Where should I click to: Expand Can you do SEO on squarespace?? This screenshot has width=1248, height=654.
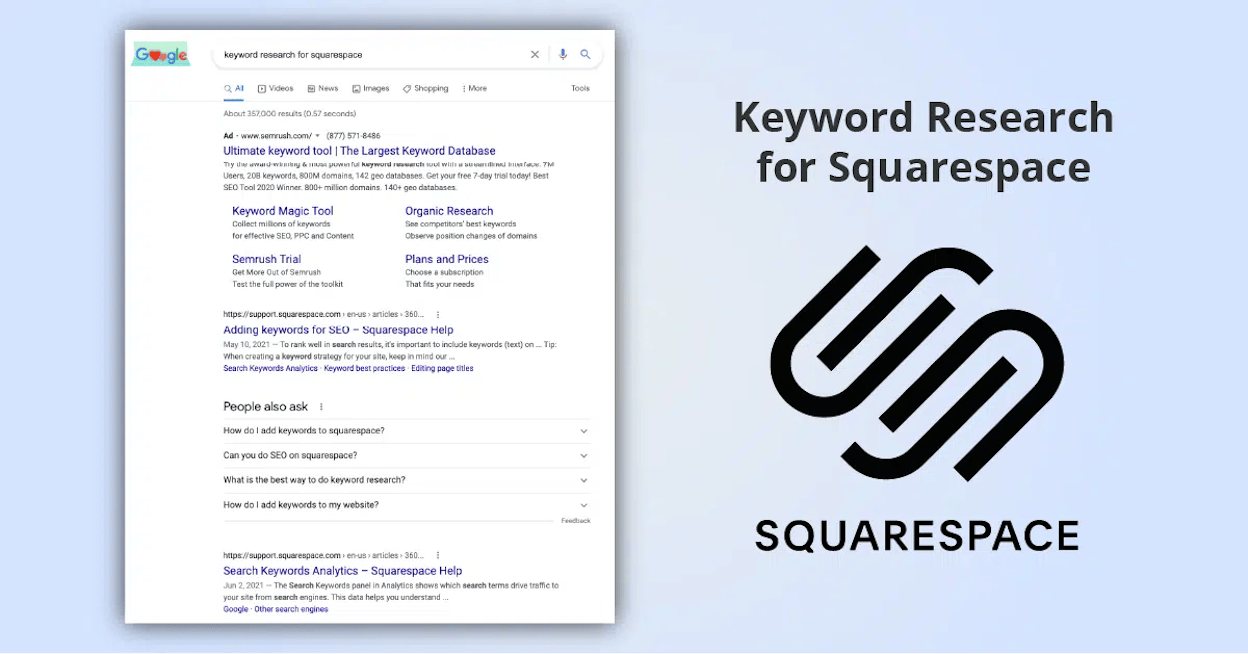[x=406, y=455]
